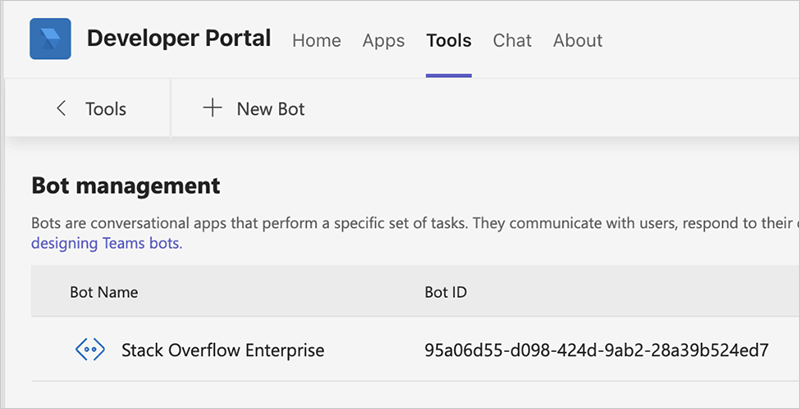The image size is (800, 409).
Task: Click the Developer Portal logo icon
Action: tap(50, 39)
